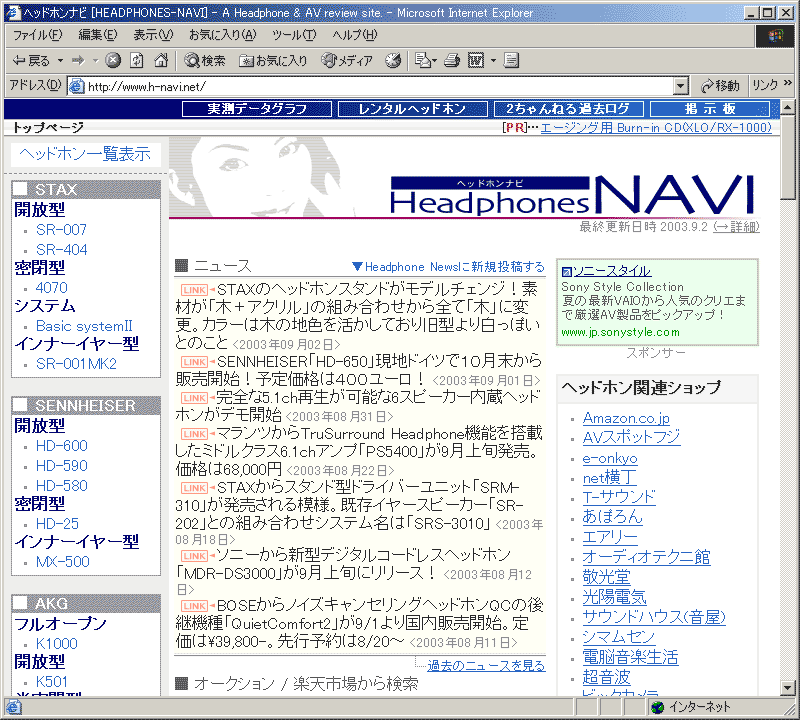Open the Forward button history dropdown arrow

[x=95, y=61]
